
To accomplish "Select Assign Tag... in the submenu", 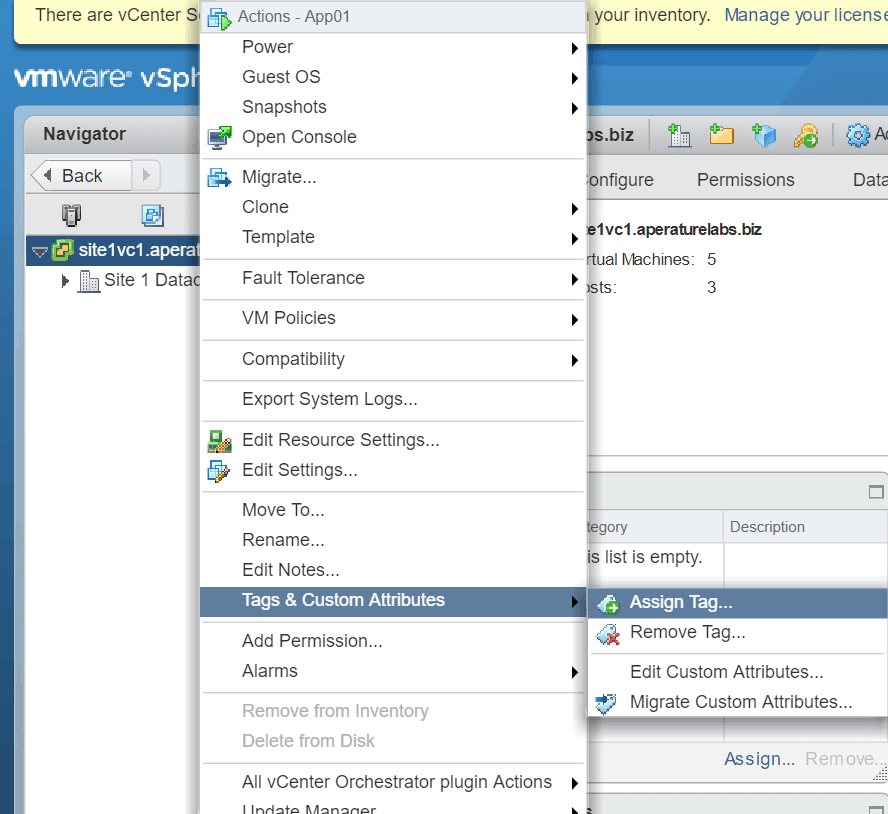I will pos(738,603).
